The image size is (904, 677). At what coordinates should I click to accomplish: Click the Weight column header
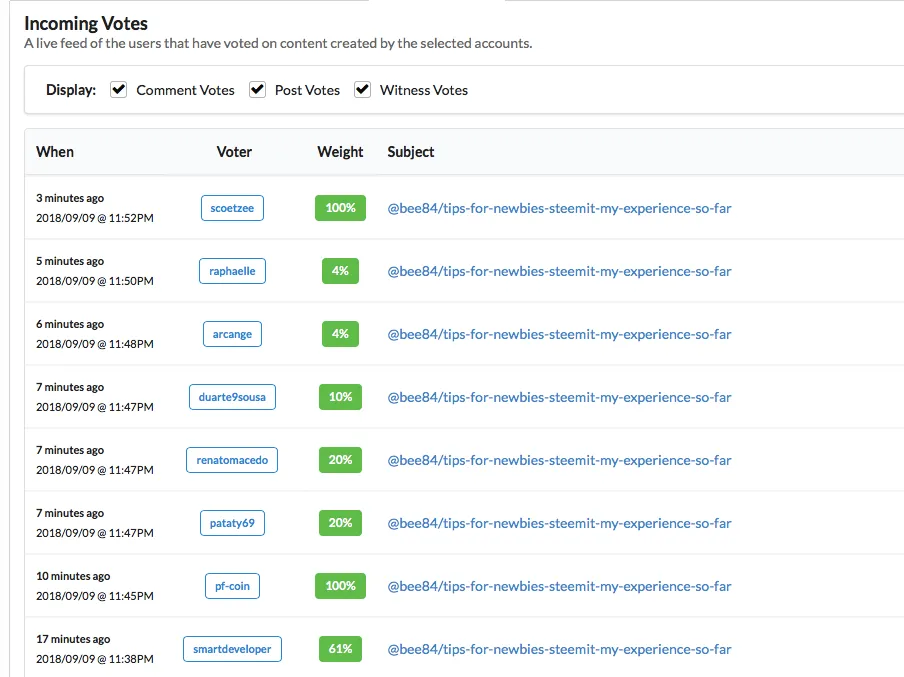tap(340, 152)
